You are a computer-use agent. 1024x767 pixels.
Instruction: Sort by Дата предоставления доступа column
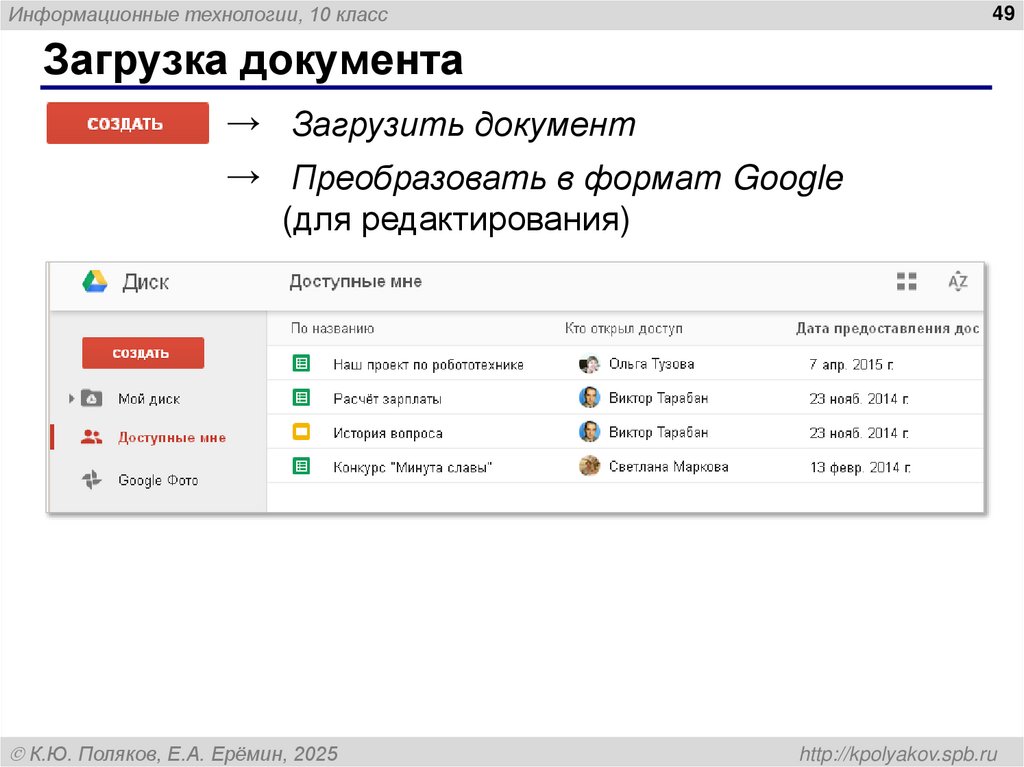tap(886, 328)
